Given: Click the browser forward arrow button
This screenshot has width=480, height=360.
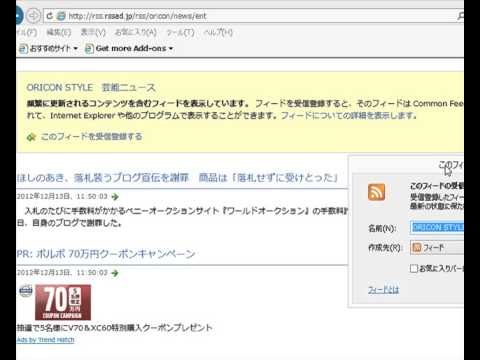Looking at the screenshot, I should click(33, 16).
